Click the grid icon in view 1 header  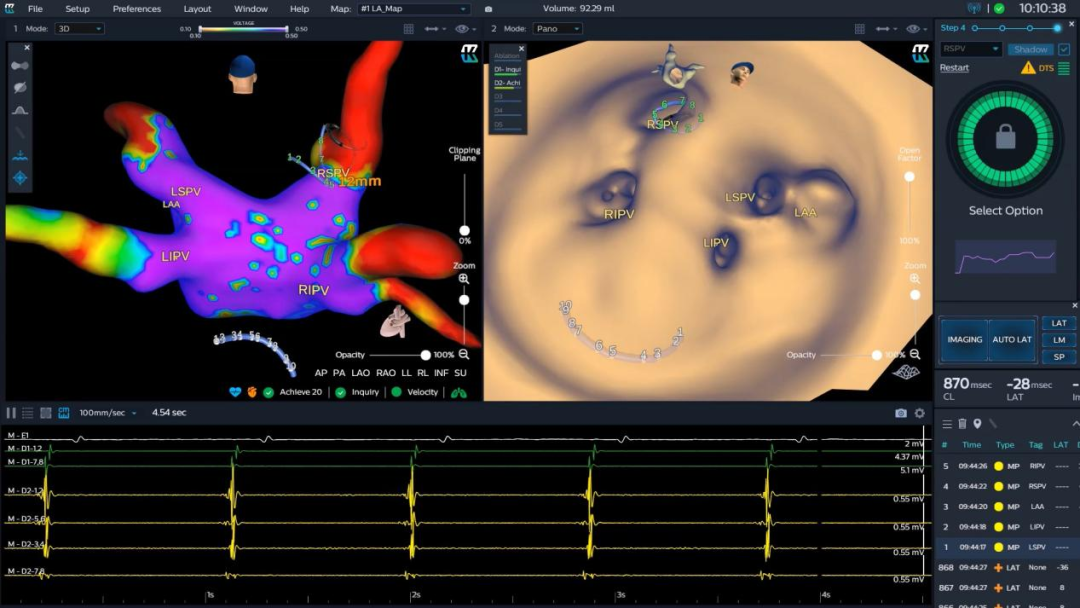(x=408, y=29)
